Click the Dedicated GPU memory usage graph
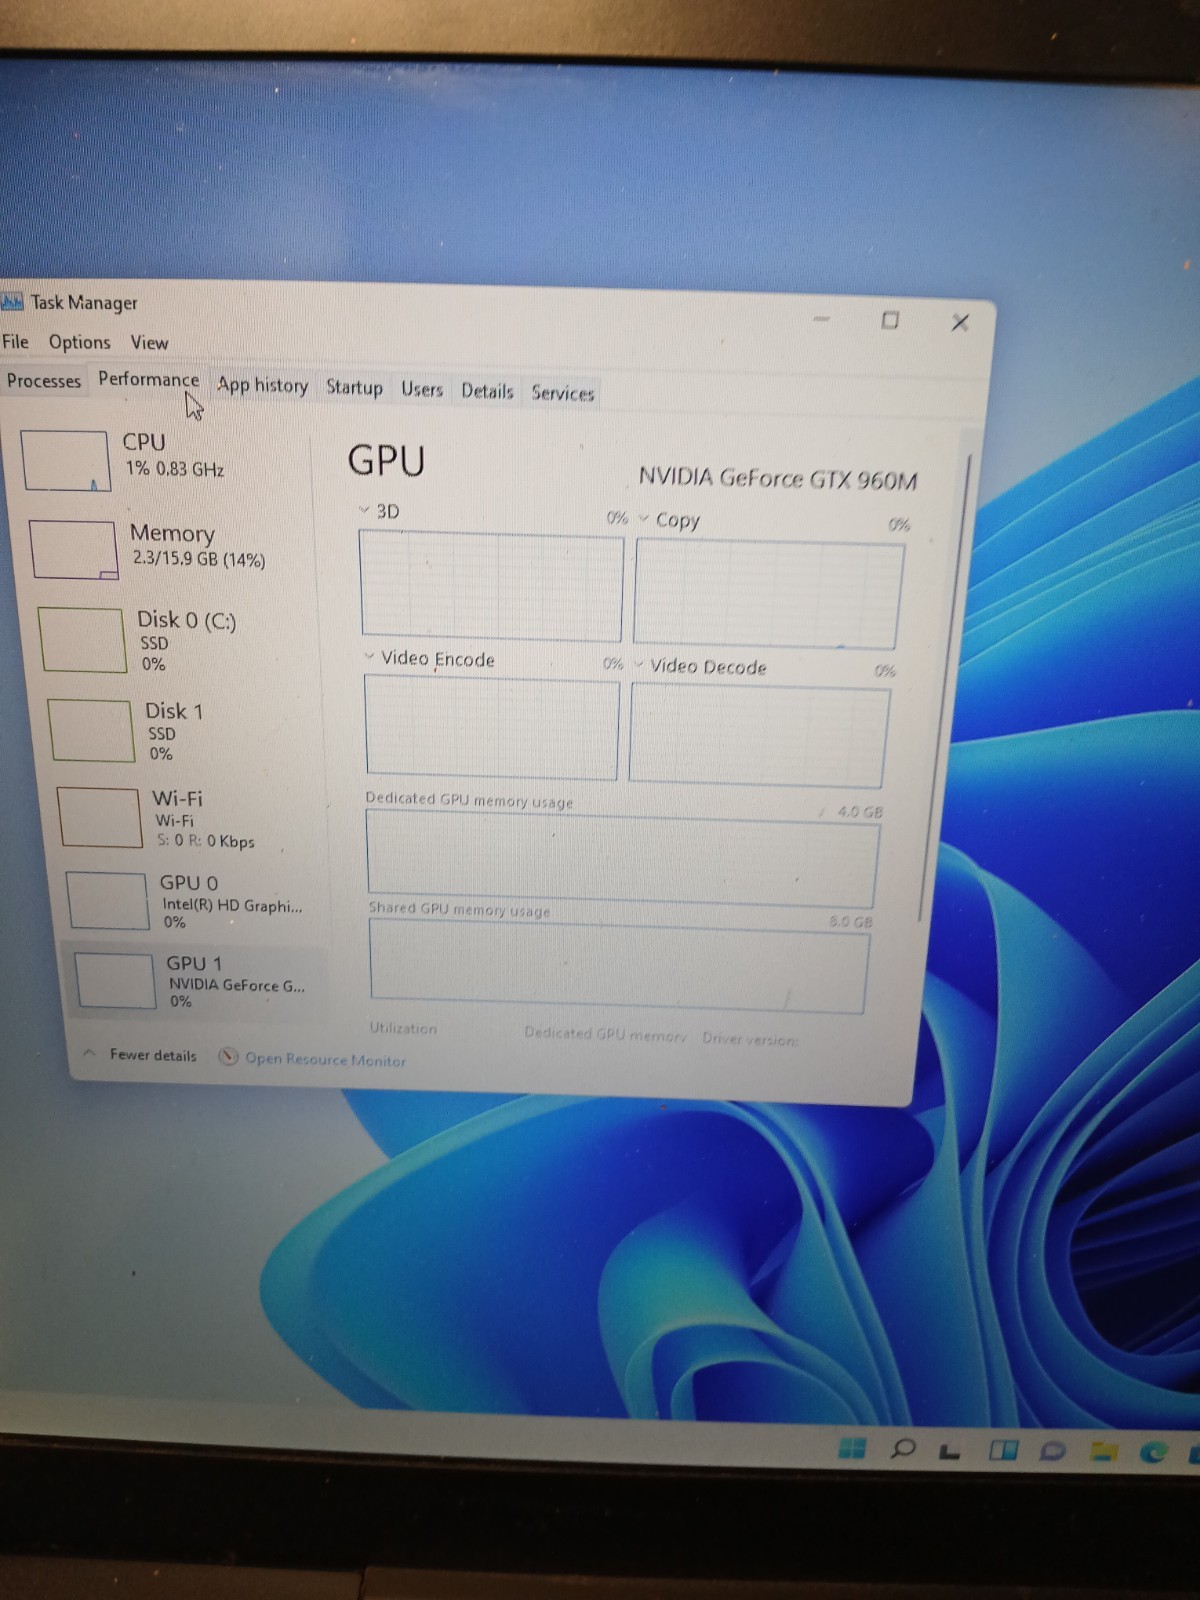 pos(623,860)
